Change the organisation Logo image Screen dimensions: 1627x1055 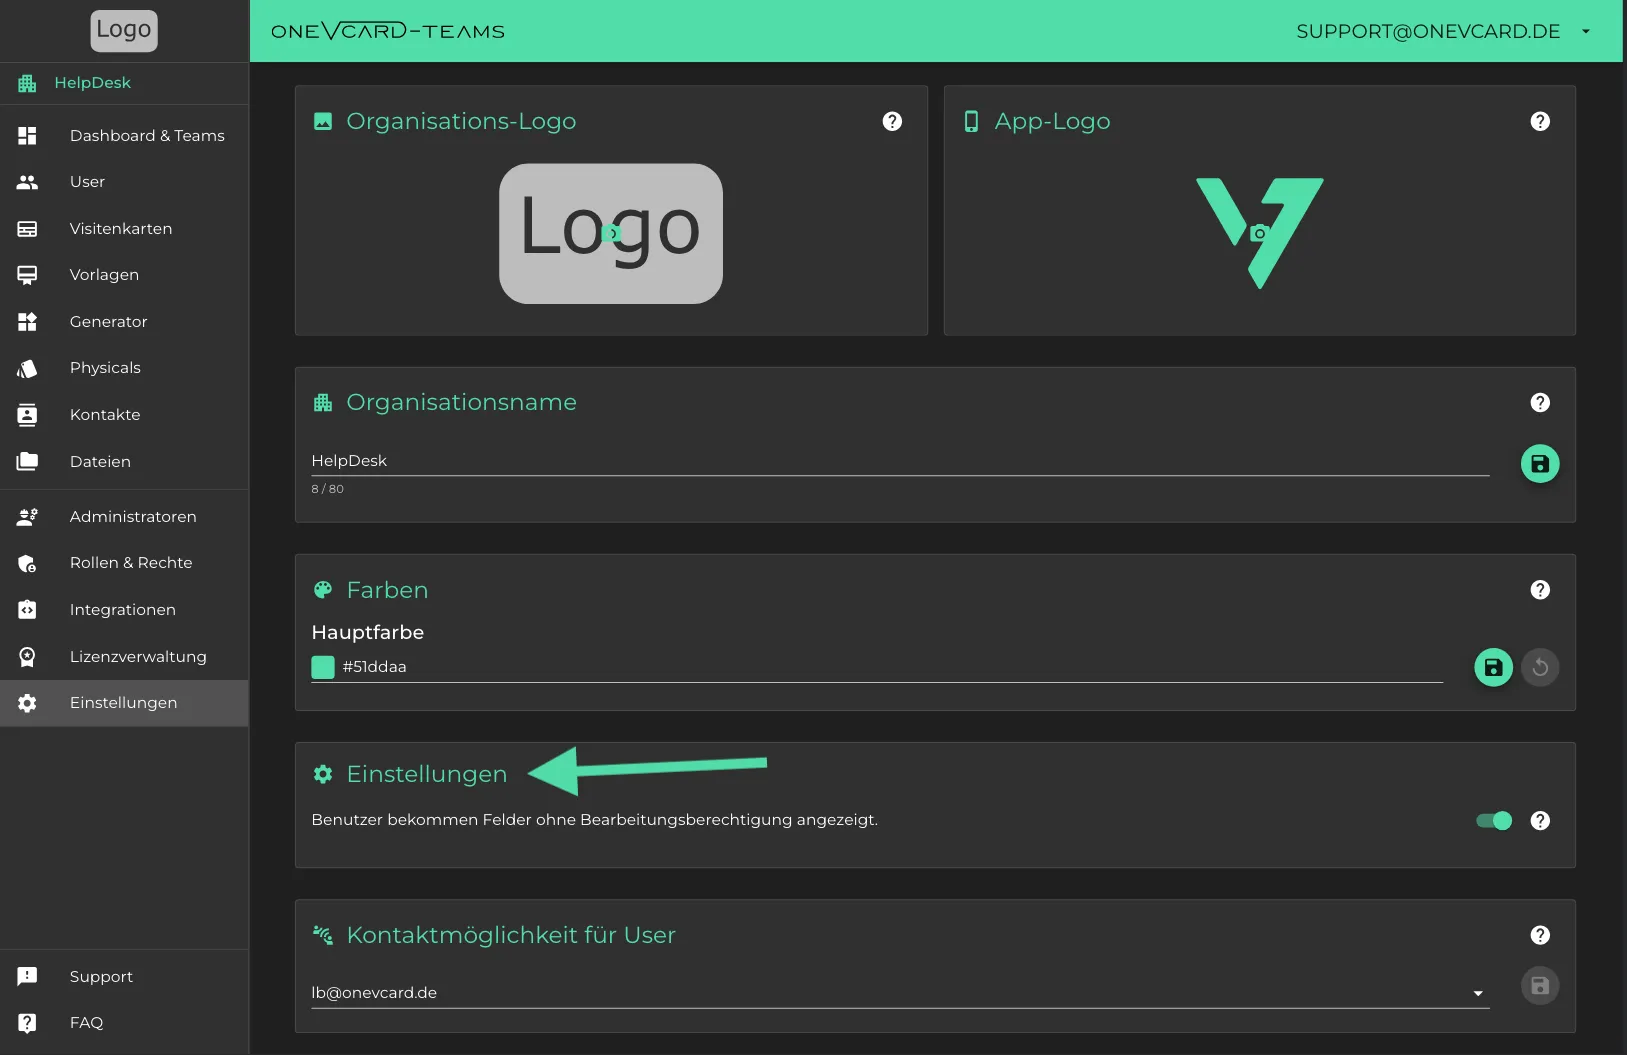tap(611, 234)
